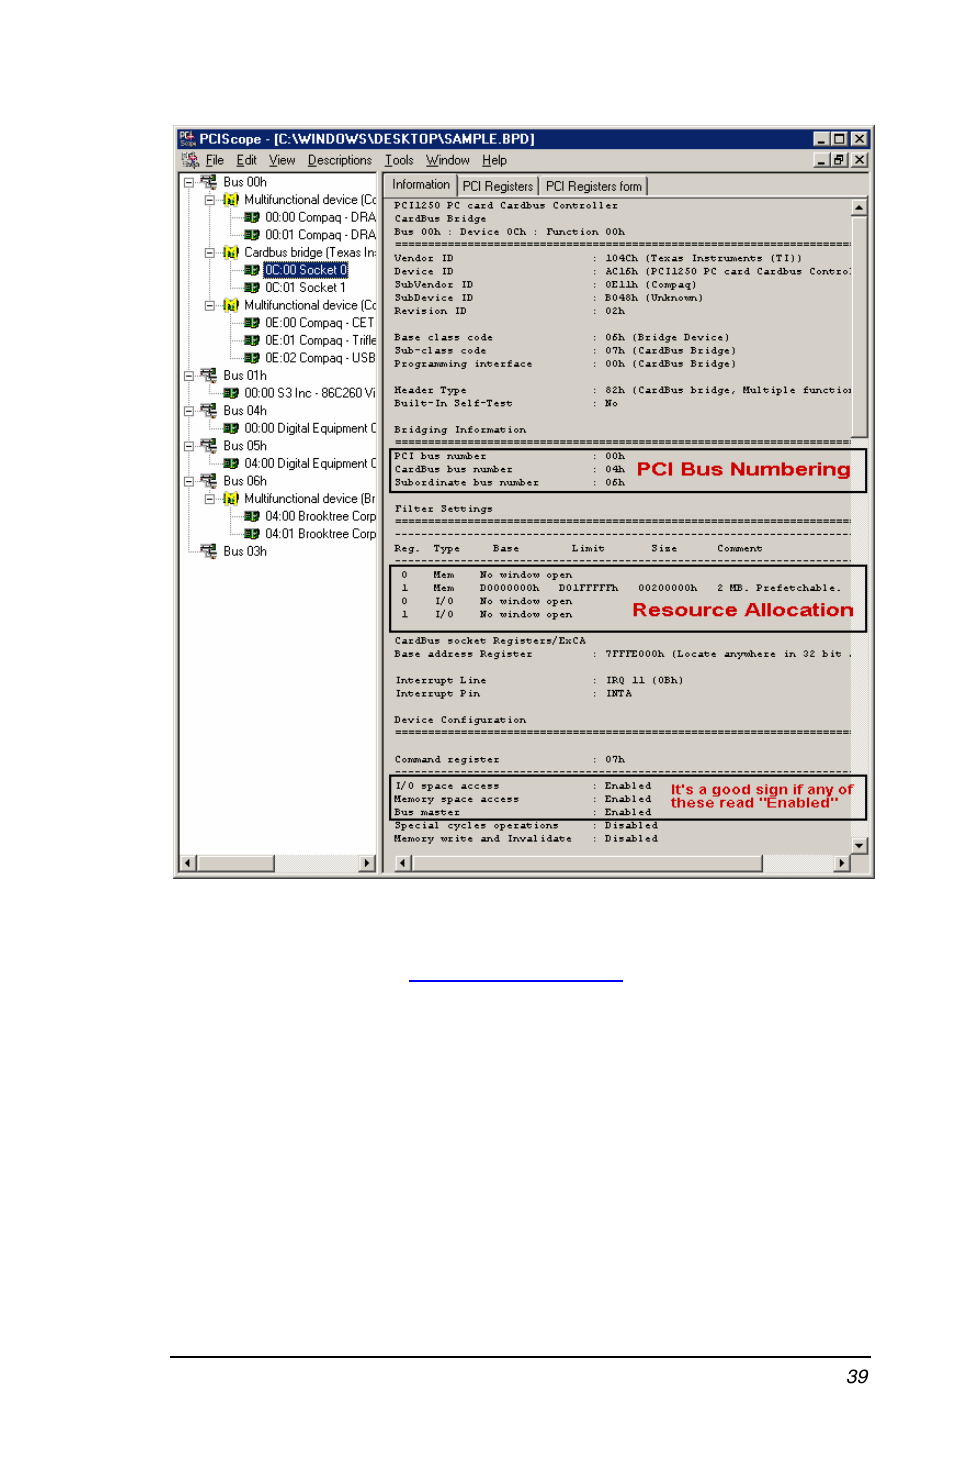
Task: Collapse the Bus 06h tree node
Action: (188, 481)
